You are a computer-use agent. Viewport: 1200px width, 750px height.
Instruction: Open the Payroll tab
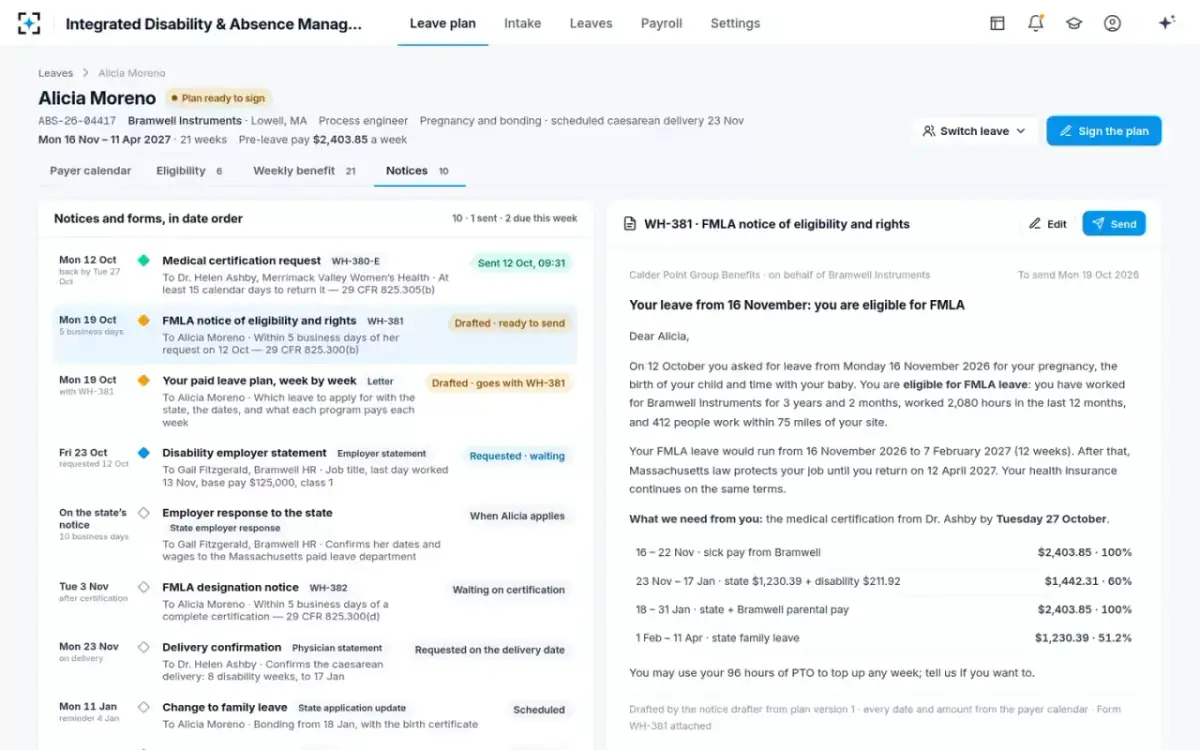click(661, 23)
